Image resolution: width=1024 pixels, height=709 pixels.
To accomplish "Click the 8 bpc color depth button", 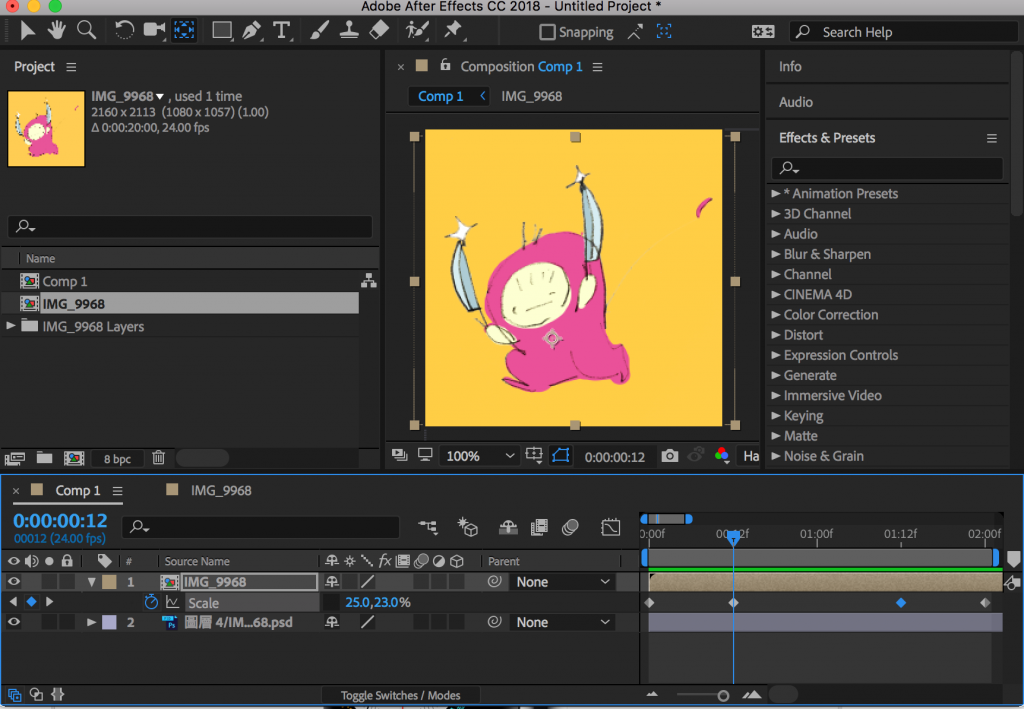I will pyautogui.click(x=117, y=458).
